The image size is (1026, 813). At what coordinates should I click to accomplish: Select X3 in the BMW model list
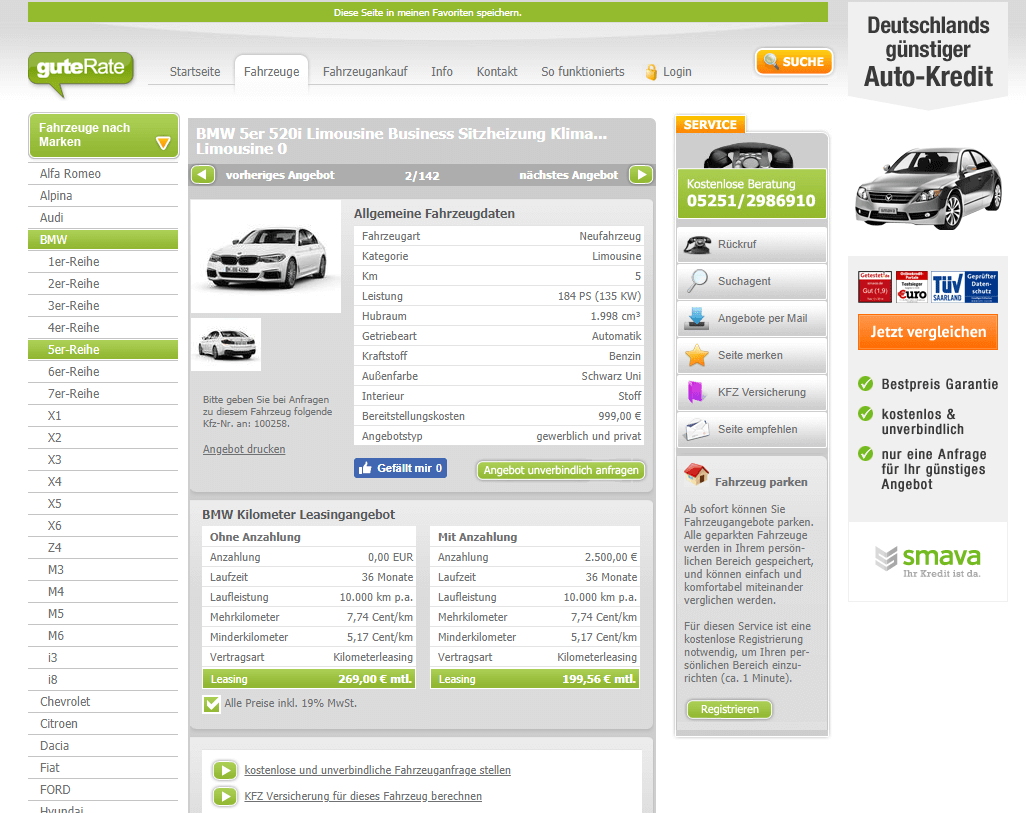point(103,460)
